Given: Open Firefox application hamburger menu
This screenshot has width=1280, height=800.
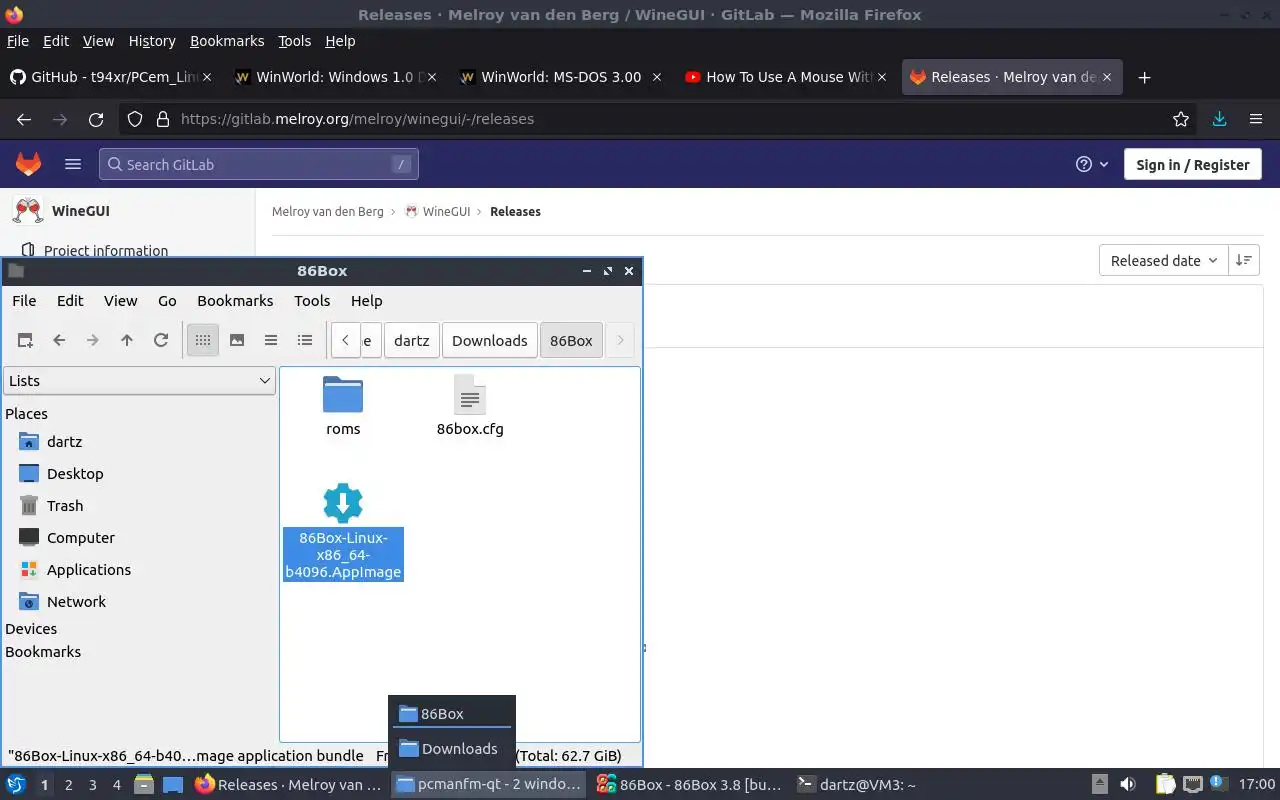Looking at the screenshot, I should pyautogui.click(x=1256, y=119).
